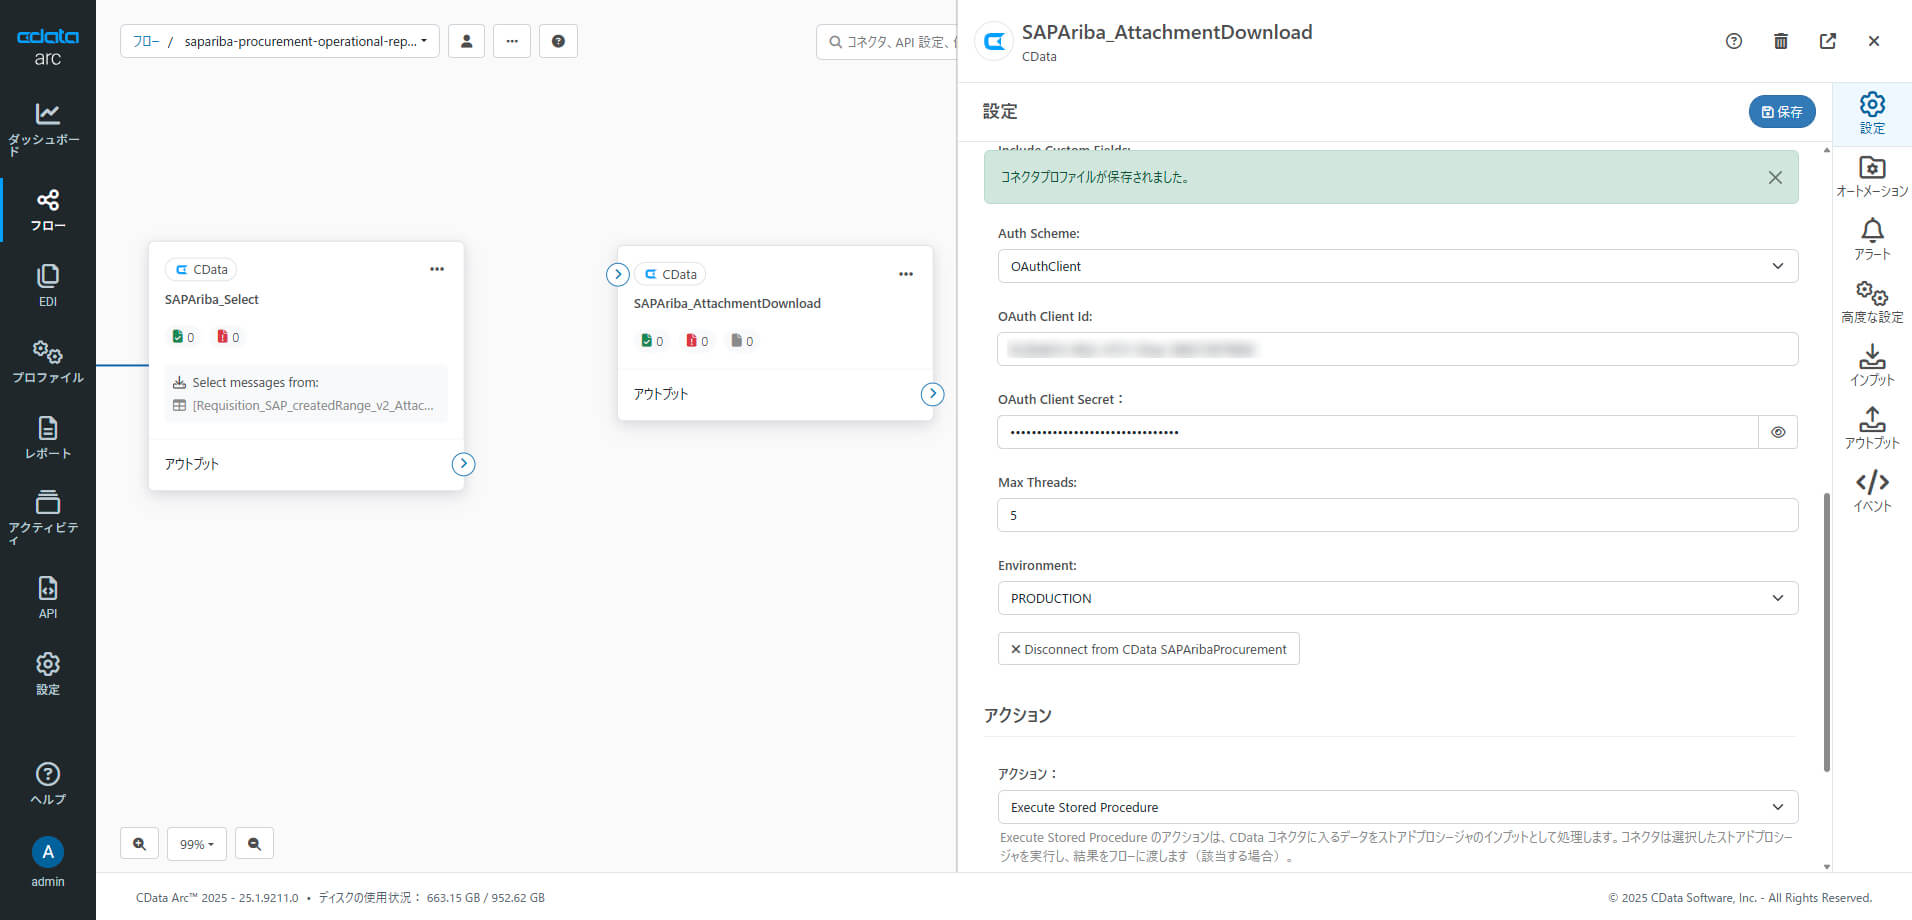This screenshot has width=1912, height=920.
Task: Click the SAPAriba_Select connector title
Action: pyautogui.click(x=212, y=299)
